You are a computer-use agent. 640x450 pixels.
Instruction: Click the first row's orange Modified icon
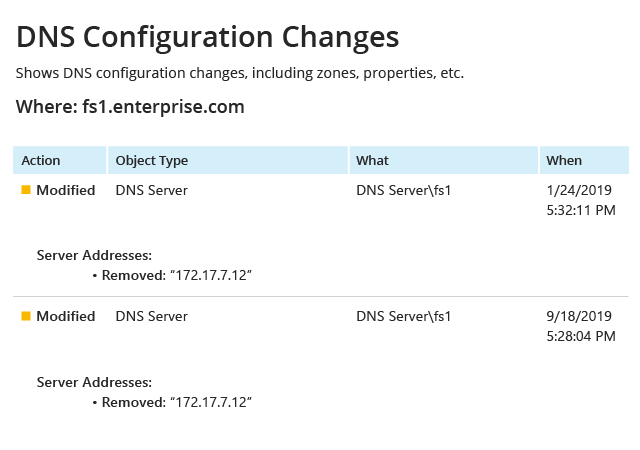26,190
